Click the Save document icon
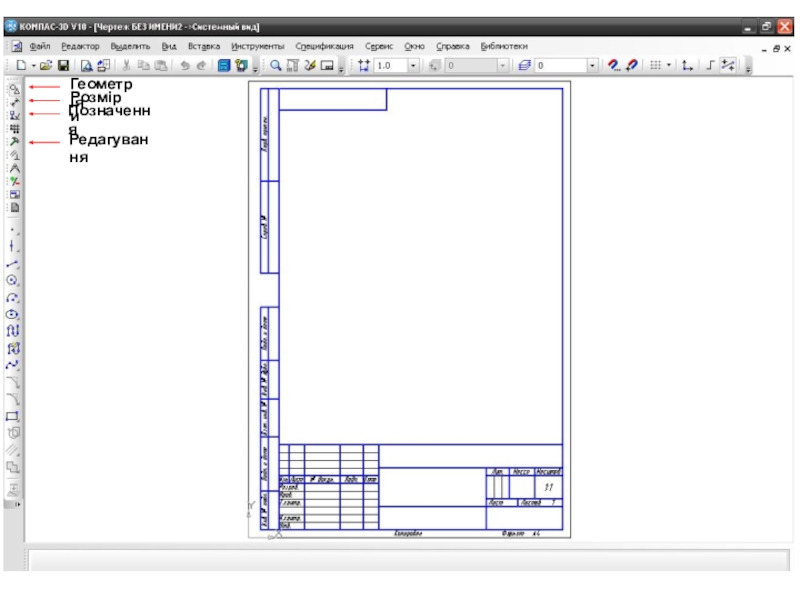Image resolution: width=800 pixels, height=600 pixels. pyautogui.click(x=63, y=66)
